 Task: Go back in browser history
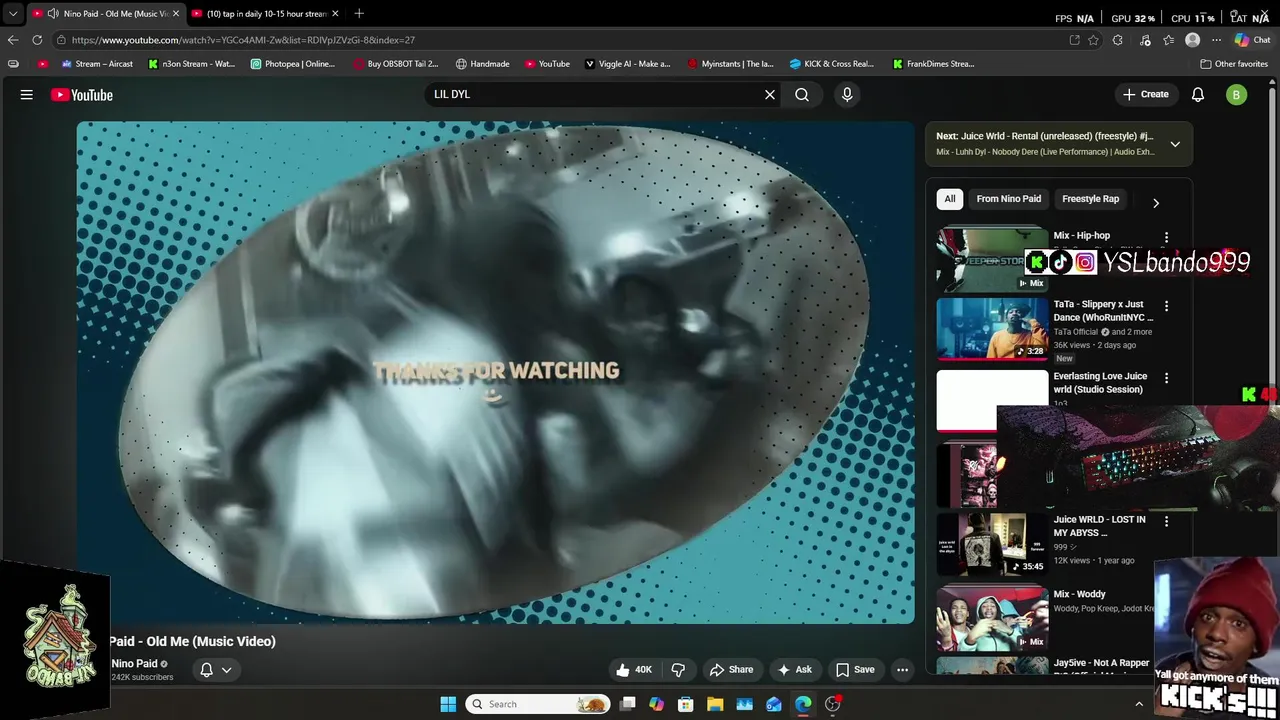pos(13,40)
